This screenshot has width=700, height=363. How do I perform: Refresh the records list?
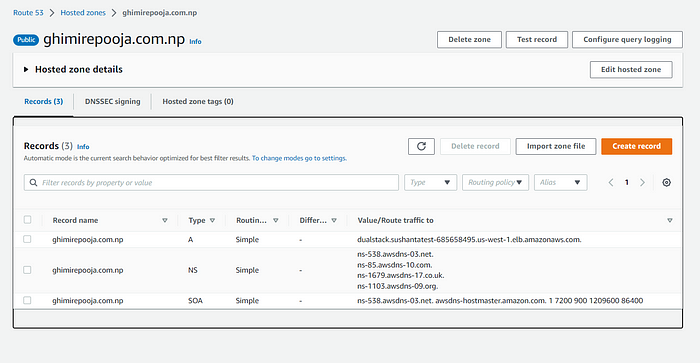pos(421,146)
